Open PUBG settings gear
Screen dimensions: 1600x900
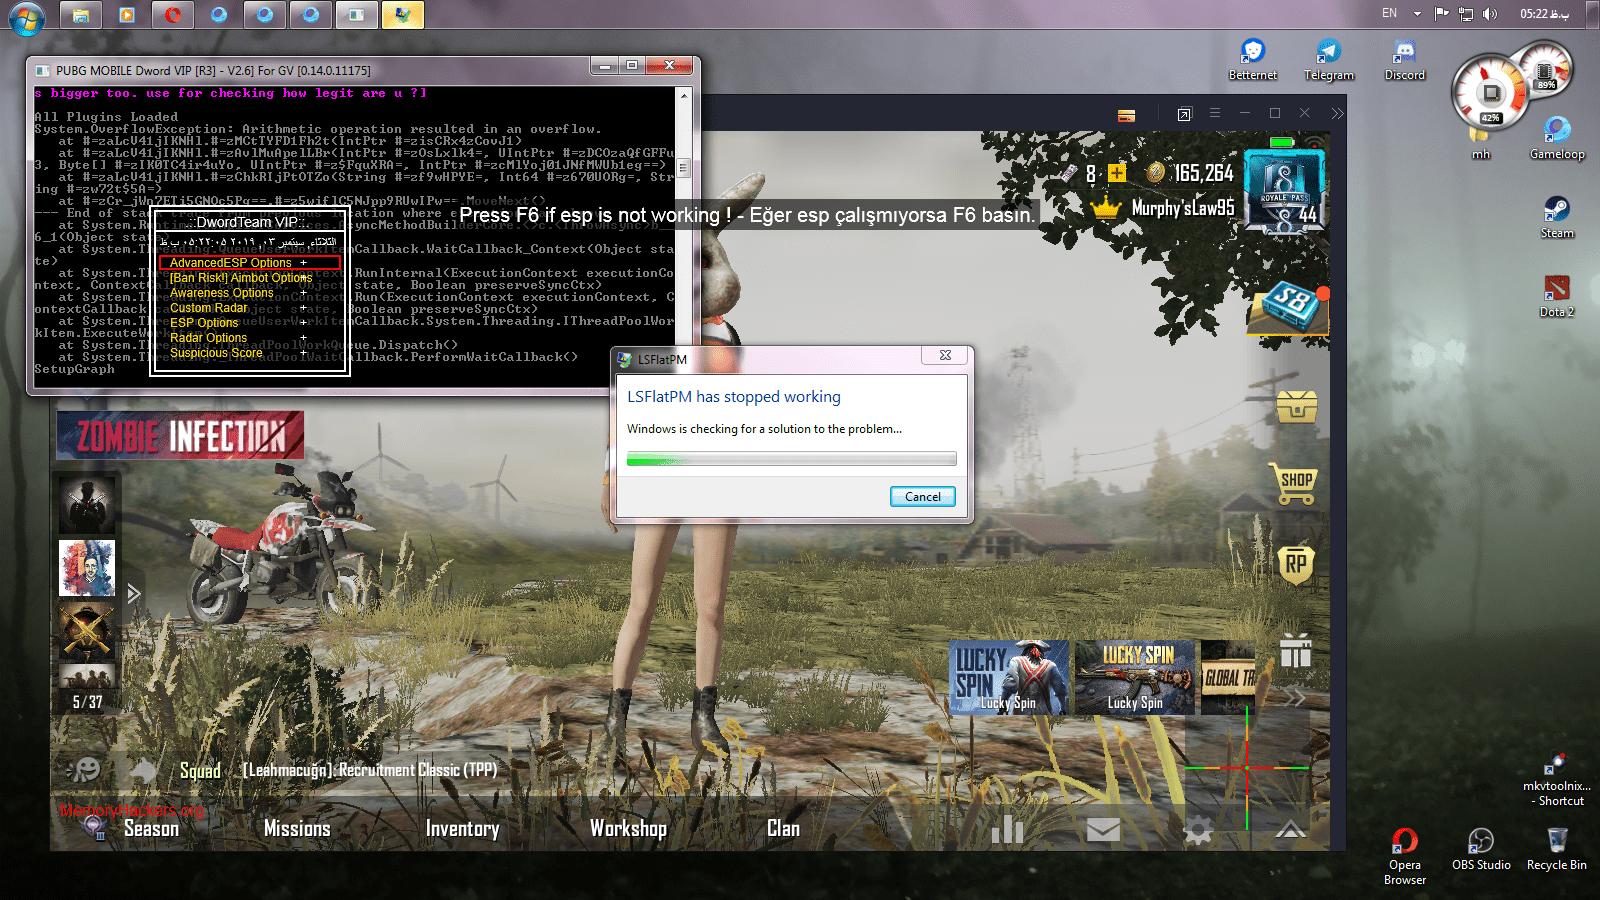click(x=1198, y=830)
